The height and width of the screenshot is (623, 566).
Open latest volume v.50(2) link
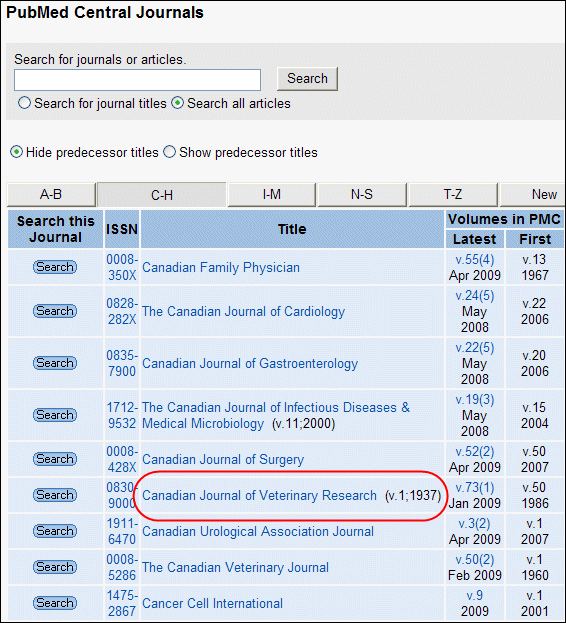pos(475,560)
